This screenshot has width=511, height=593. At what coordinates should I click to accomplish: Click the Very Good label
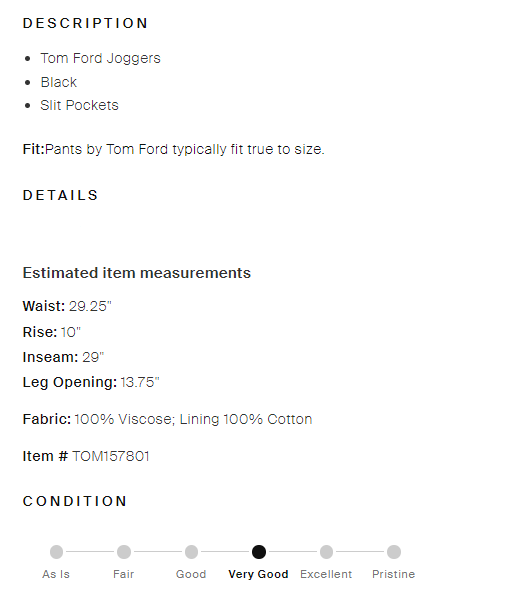pyautogui.click(x=258, y=574)
